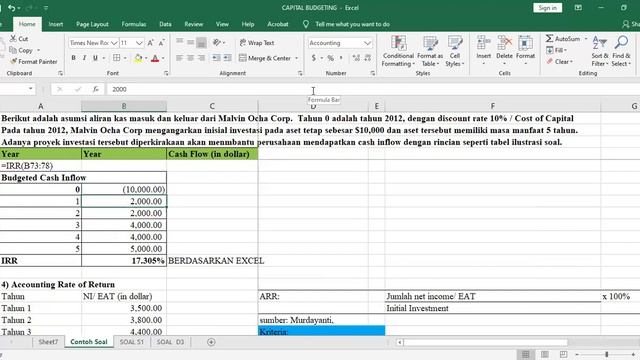Apply dollar accounting format

coord(313,58)
